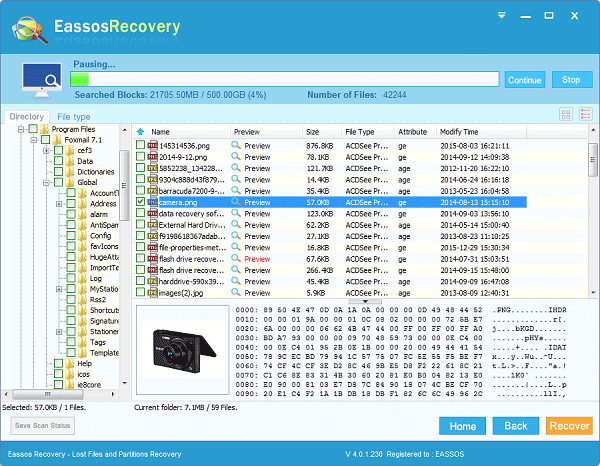Viewport: 600px width, 466px height.
Task: Click the Stop button
Action: (x=572, y=80)
